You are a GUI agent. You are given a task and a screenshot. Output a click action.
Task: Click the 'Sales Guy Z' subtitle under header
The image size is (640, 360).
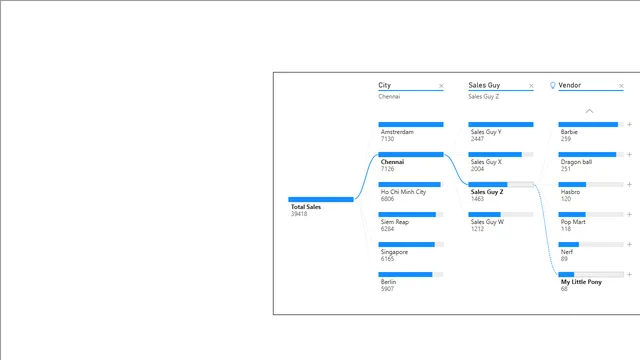(x=484, y=96)
